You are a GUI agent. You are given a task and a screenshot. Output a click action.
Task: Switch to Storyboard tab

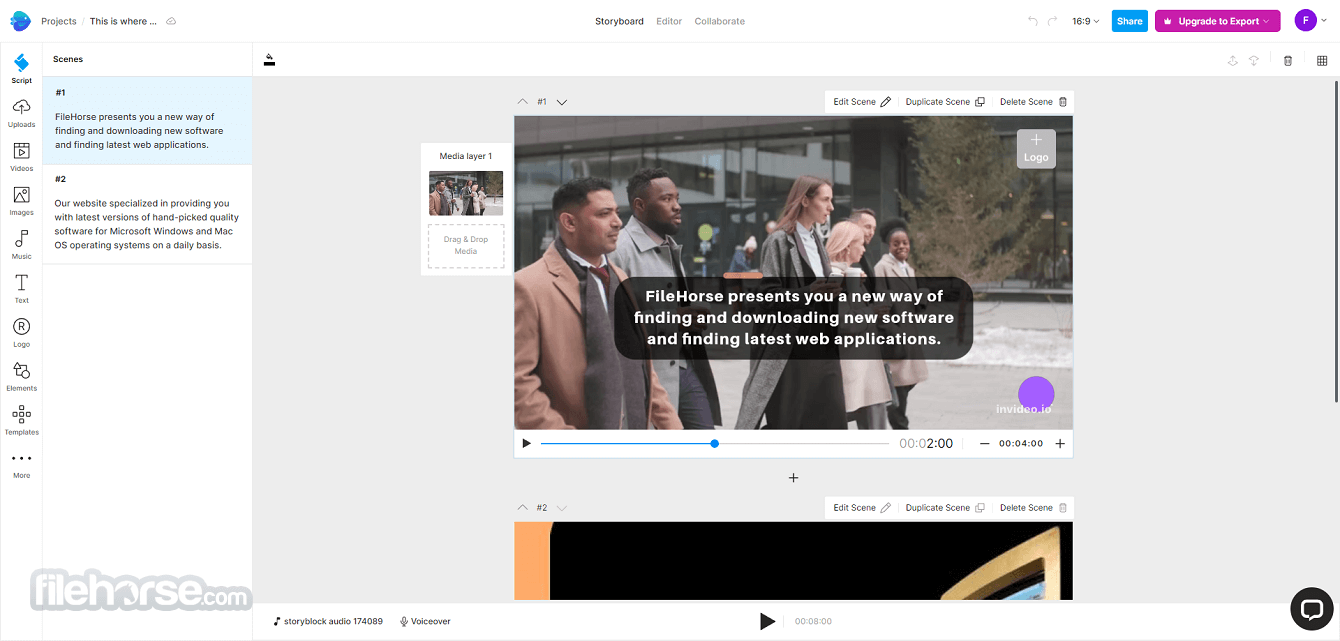[x=619, y=21]
